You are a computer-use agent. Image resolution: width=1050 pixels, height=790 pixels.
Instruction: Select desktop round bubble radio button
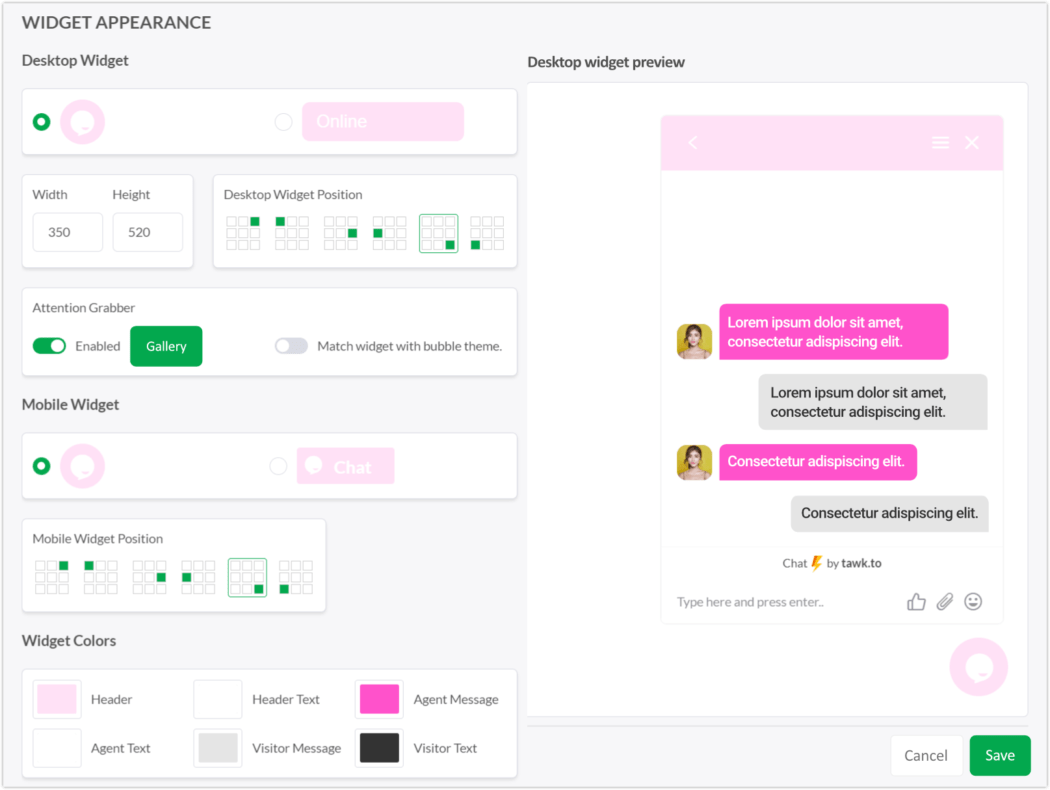(x=42, y=122)
